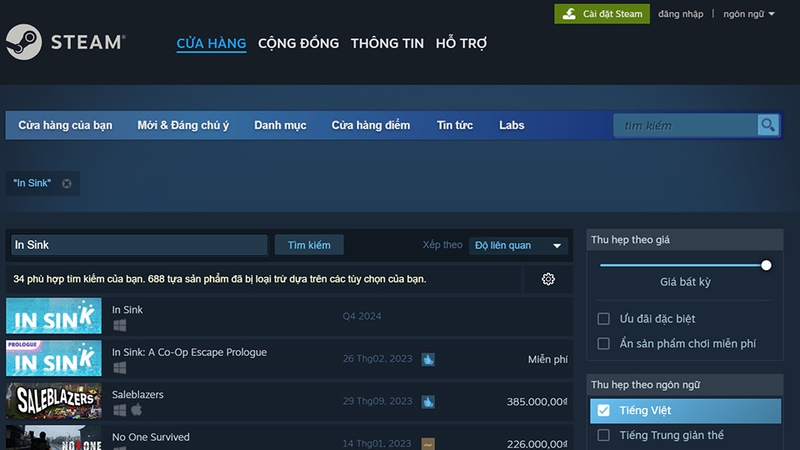Go to THÔNG TIN page
The height and width of the screenshot is (450, 800).
click(x=387, y=43)
